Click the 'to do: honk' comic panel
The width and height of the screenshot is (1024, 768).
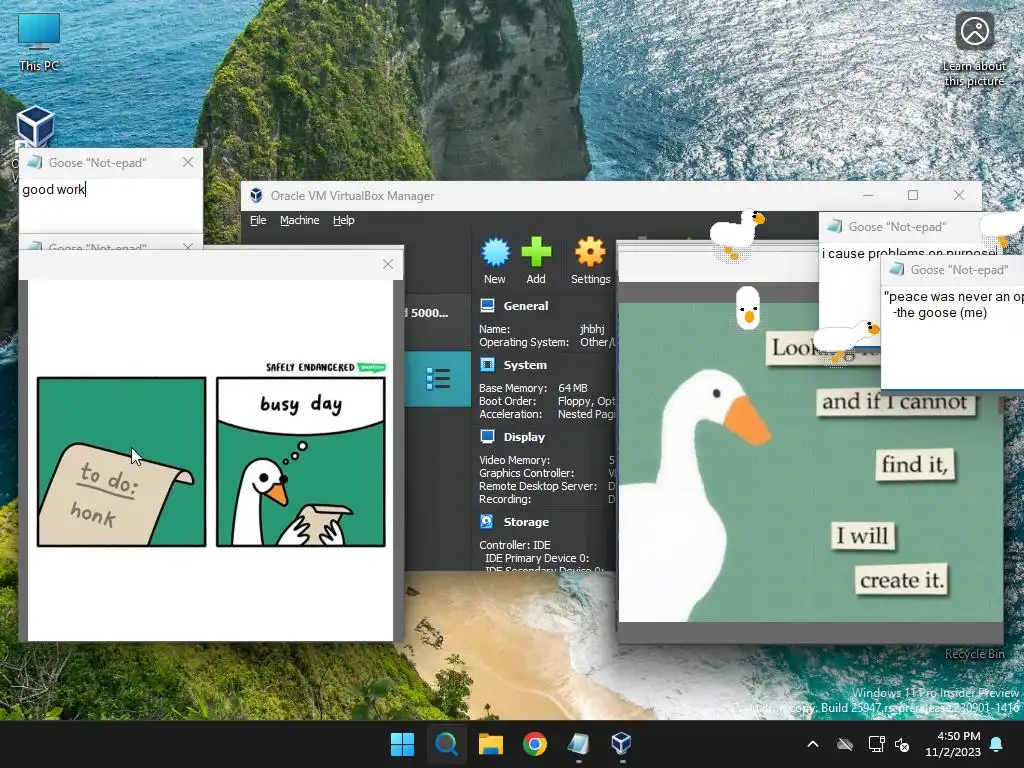(x=121, y=462)
